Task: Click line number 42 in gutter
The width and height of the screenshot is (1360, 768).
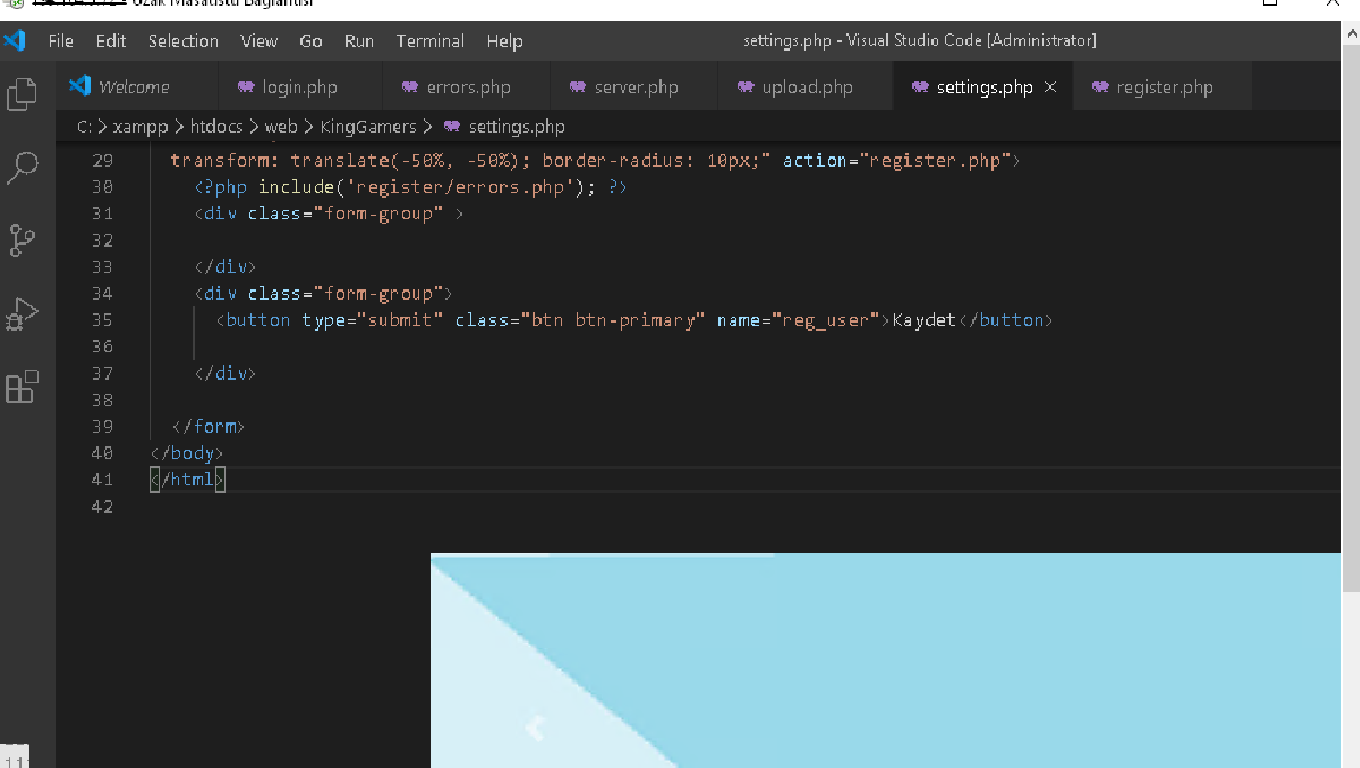Action: (x=102, y=507)
